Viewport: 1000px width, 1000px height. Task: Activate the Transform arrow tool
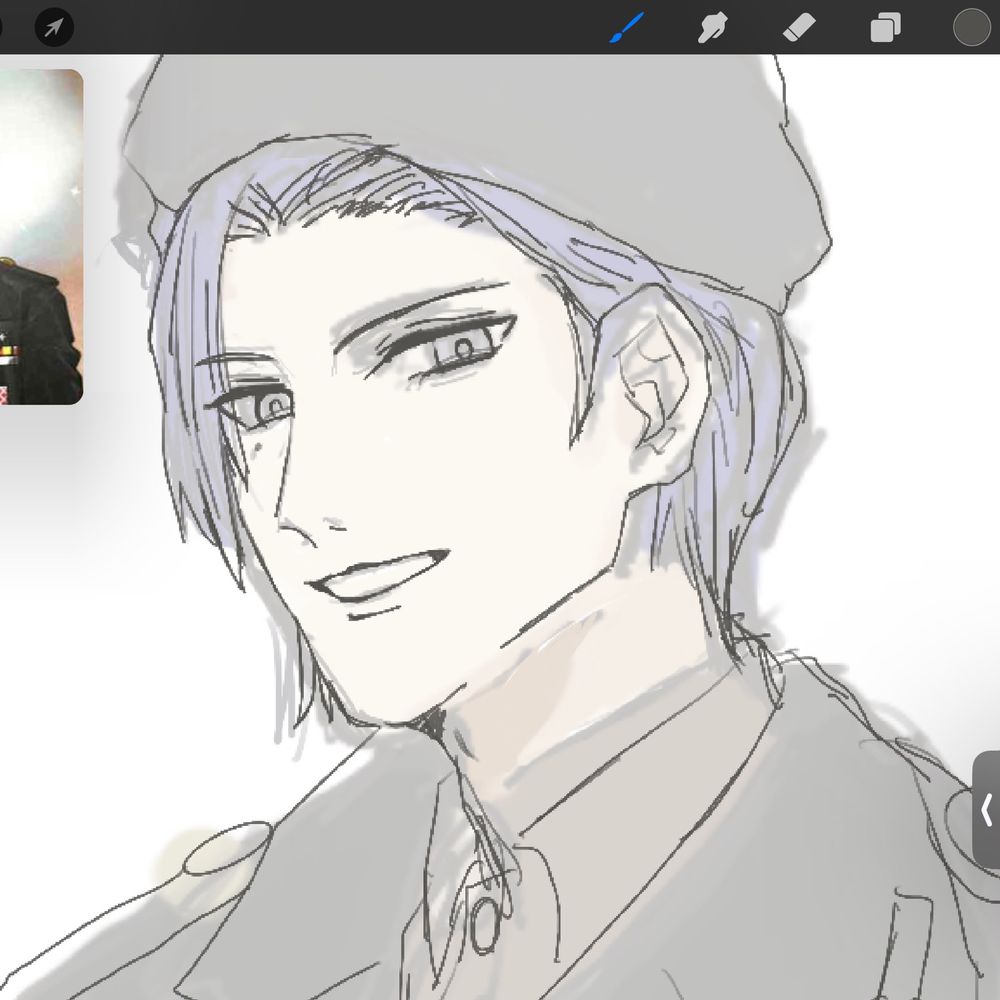54,27
